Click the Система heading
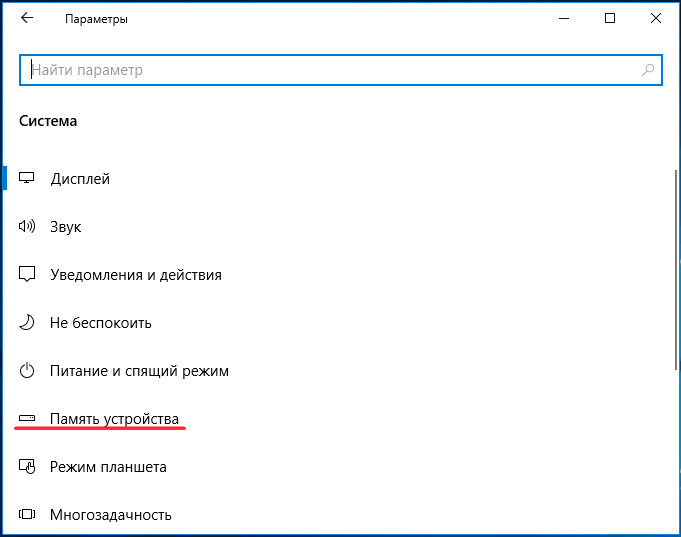Screen dimensions: 681x537 [x=48, y=121]
